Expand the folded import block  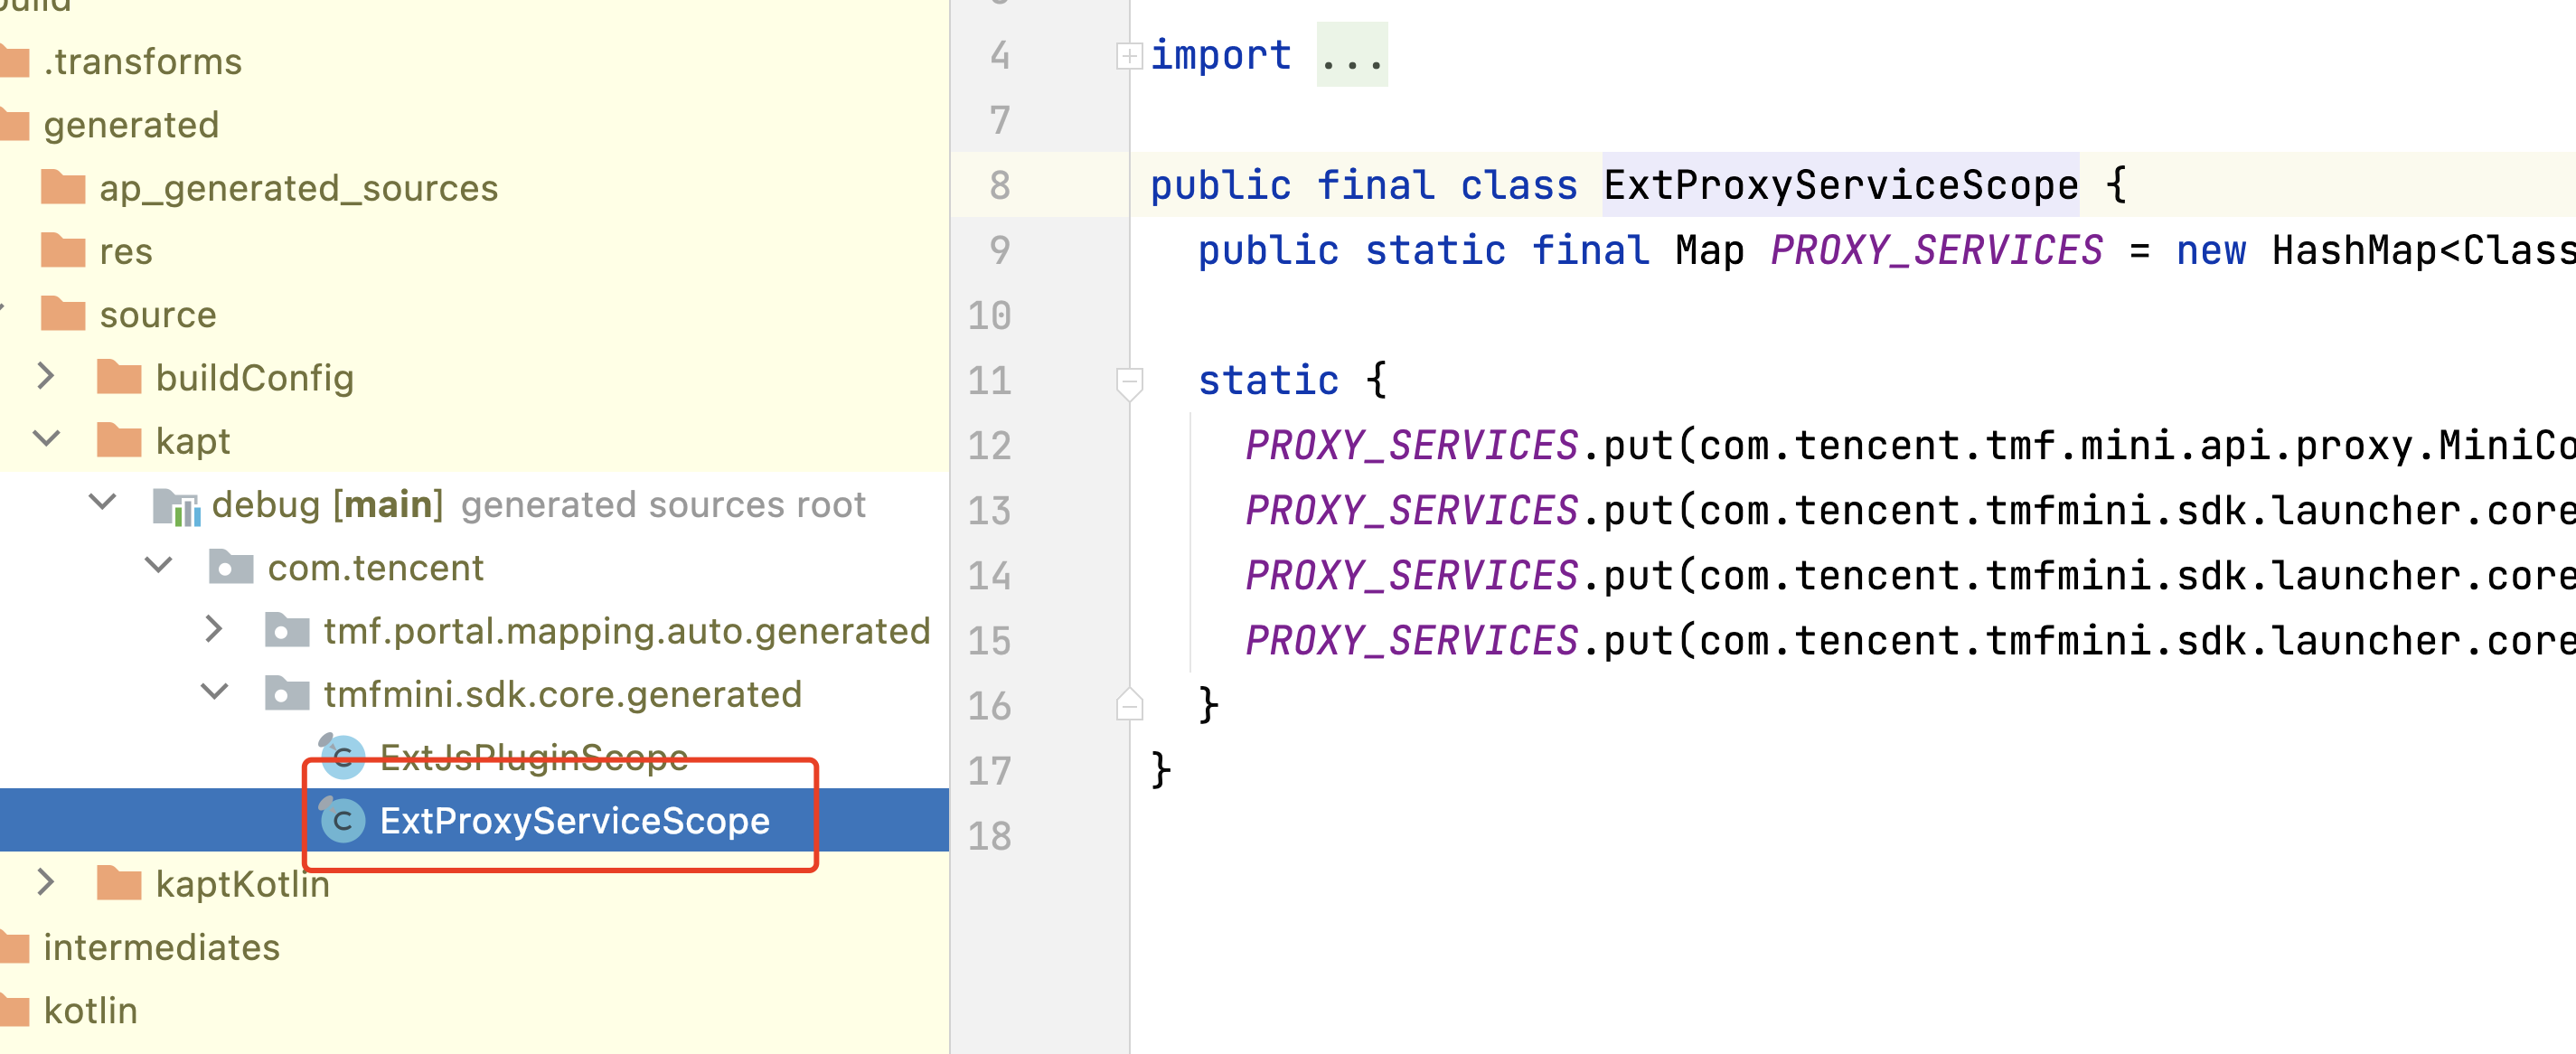click(1129, 56)
